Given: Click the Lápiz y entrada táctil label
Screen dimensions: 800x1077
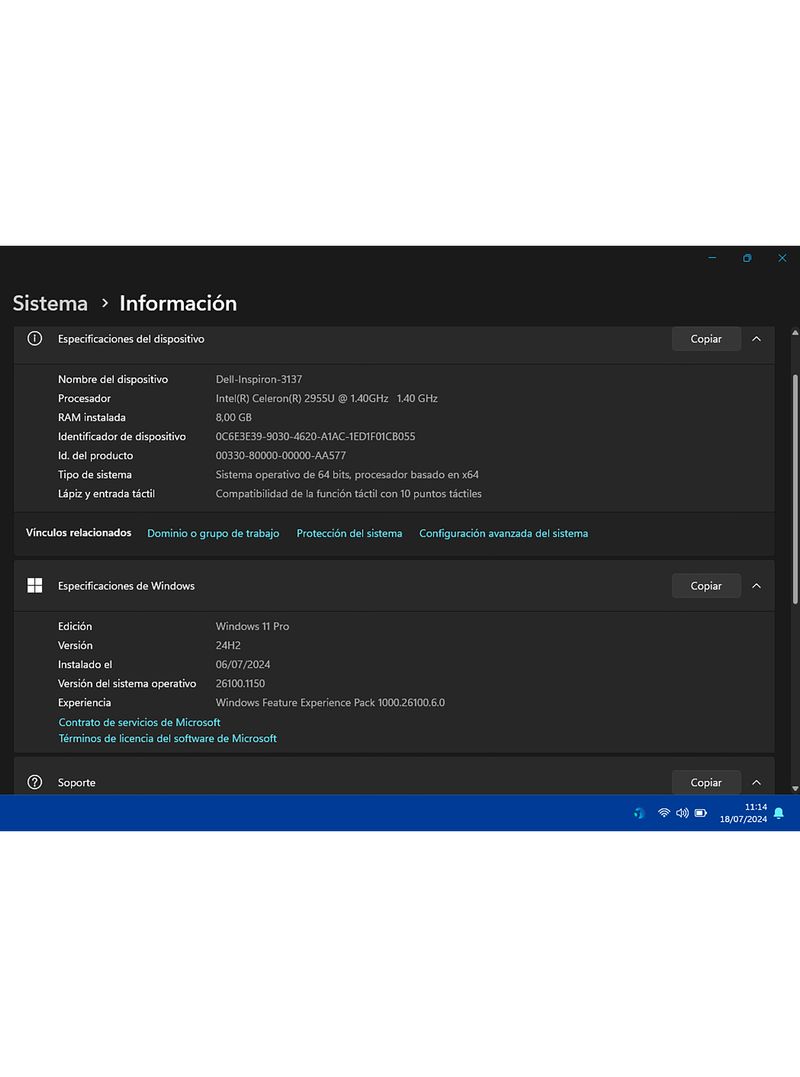Looking at the screenshot, I should pyautogui.click(x=106, y=494).
